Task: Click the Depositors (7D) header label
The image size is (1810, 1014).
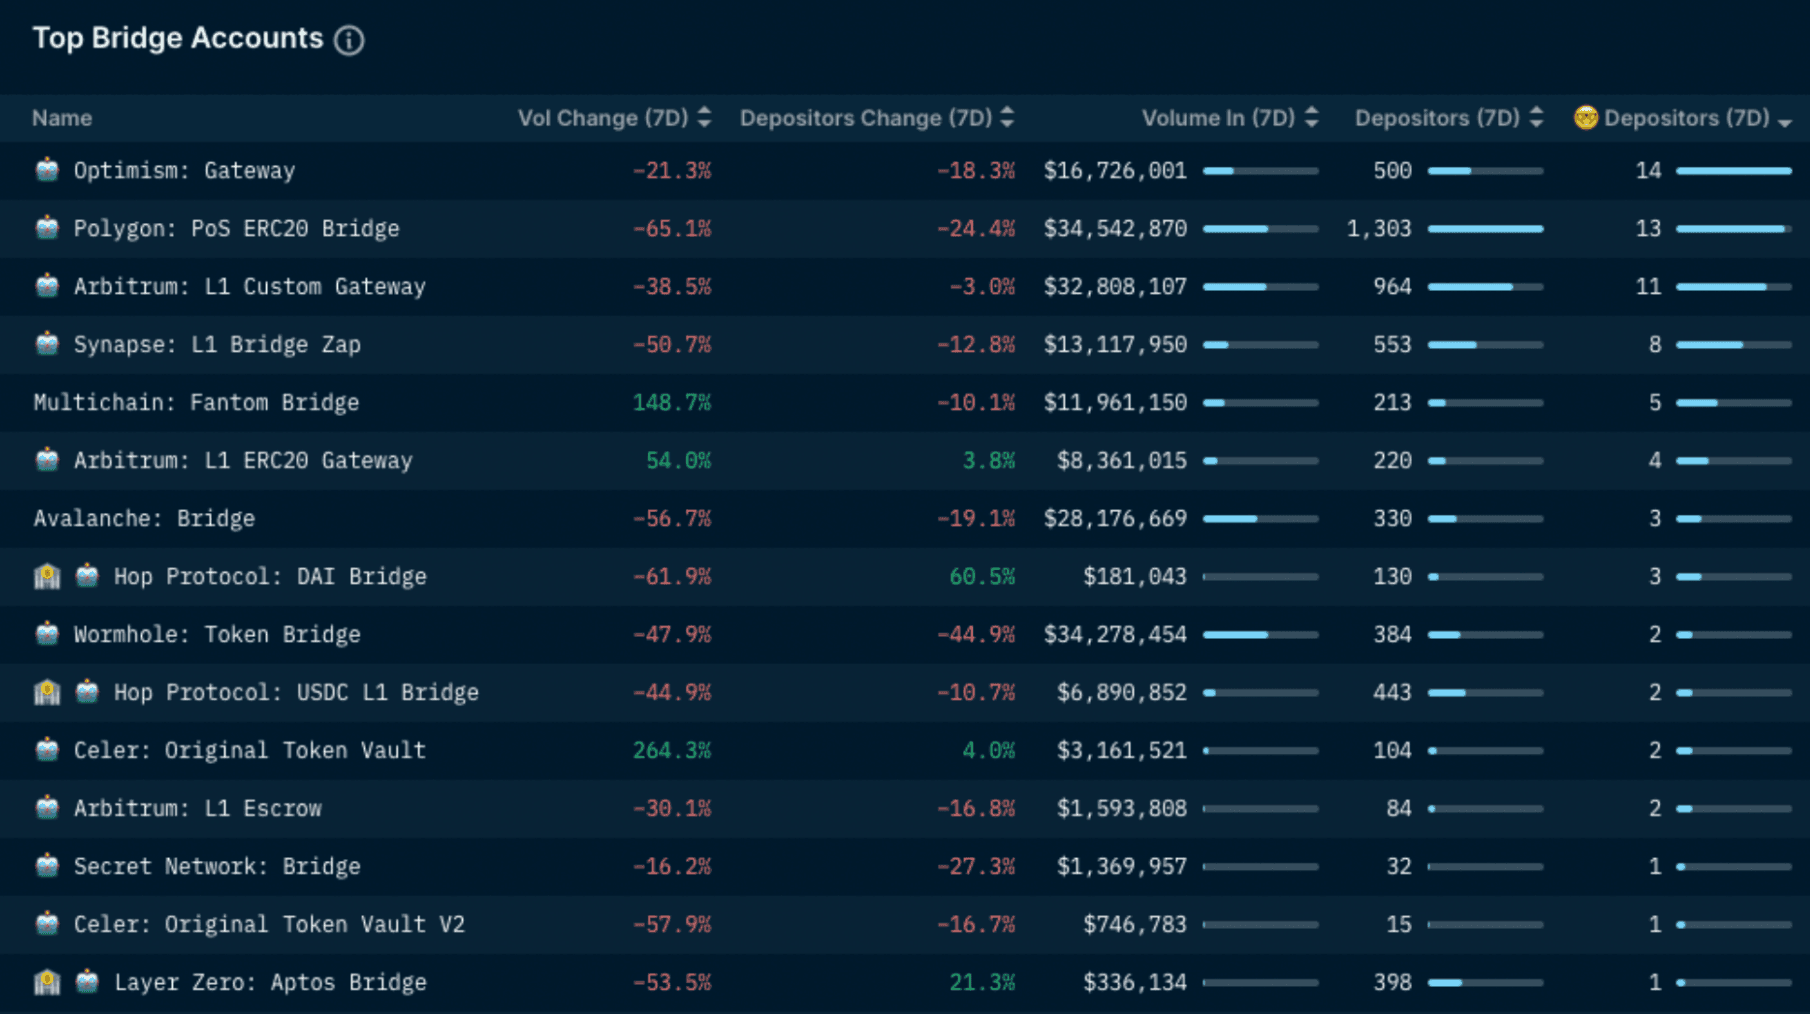Action: point(1437,118)
